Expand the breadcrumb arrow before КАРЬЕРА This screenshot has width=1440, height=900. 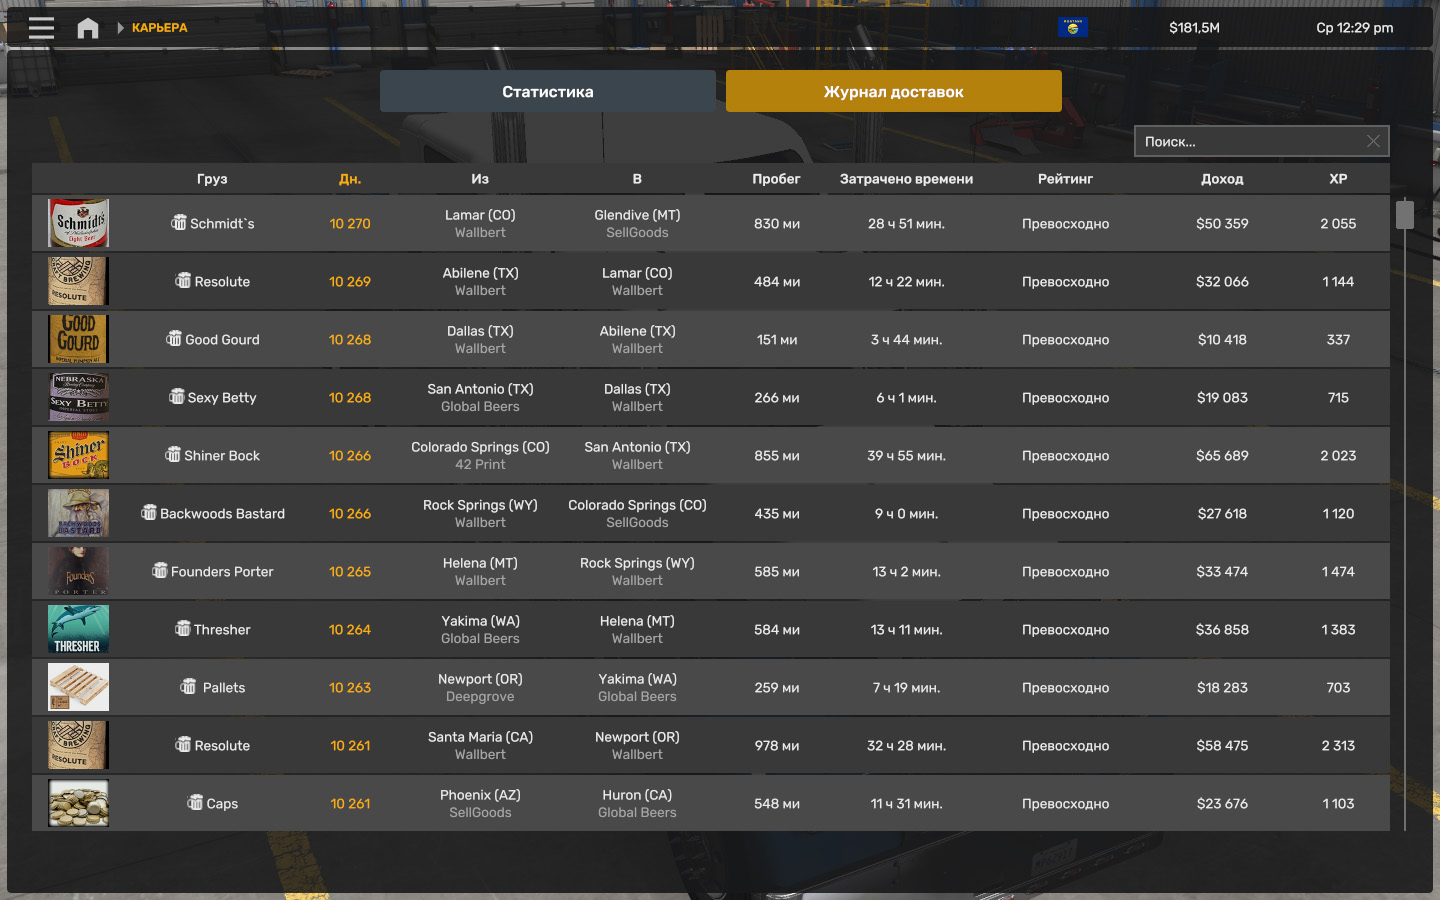coord(120,28)
